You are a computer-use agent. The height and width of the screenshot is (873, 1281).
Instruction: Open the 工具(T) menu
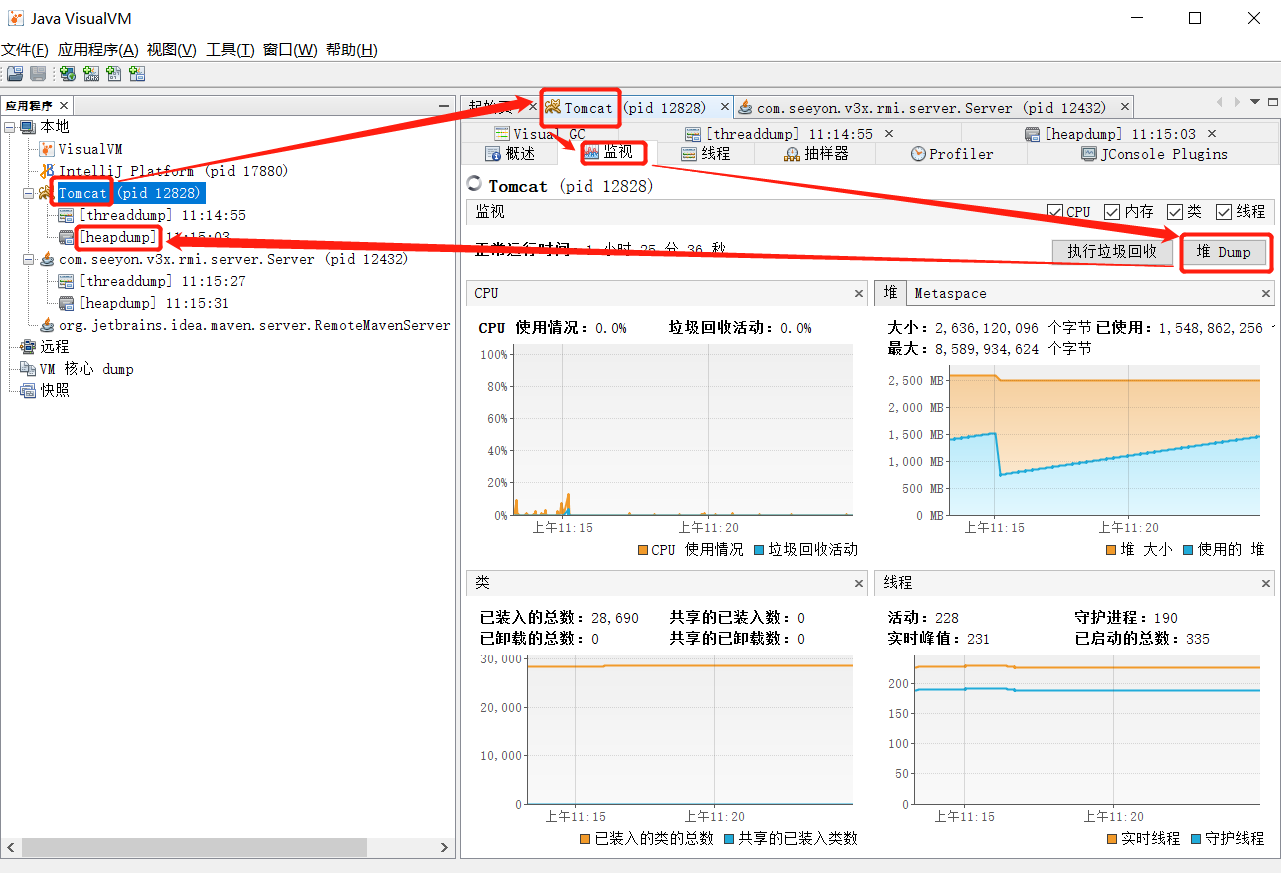(x=230, y=50)
